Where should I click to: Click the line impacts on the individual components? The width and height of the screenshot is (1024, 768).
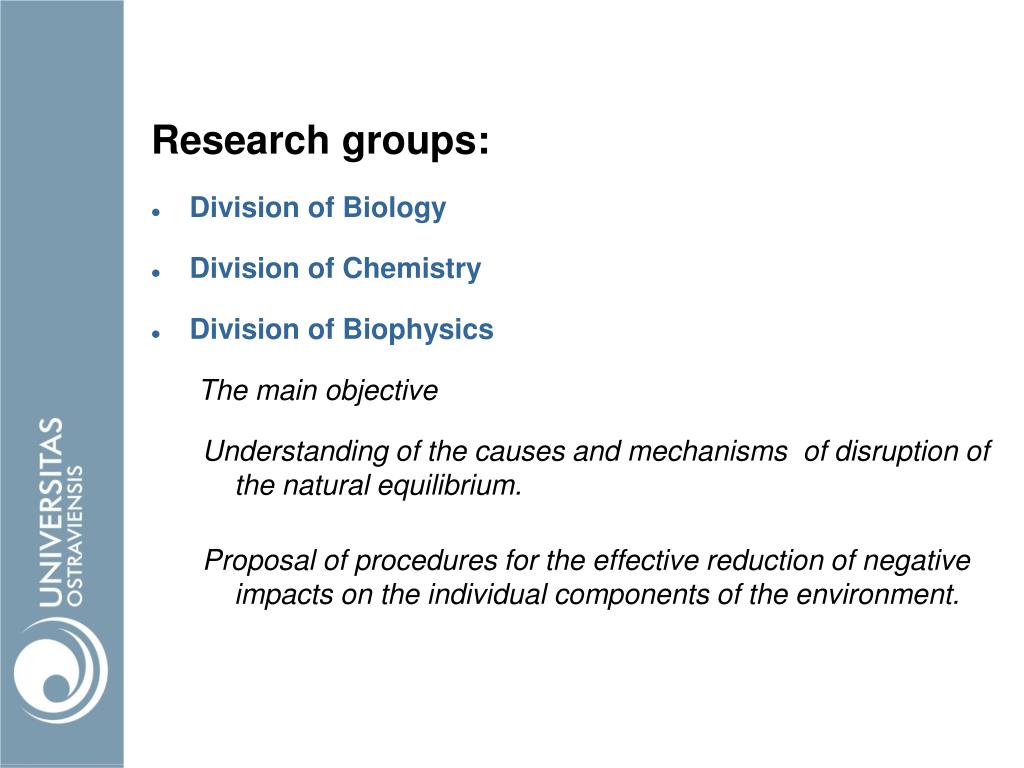(597, 595)
